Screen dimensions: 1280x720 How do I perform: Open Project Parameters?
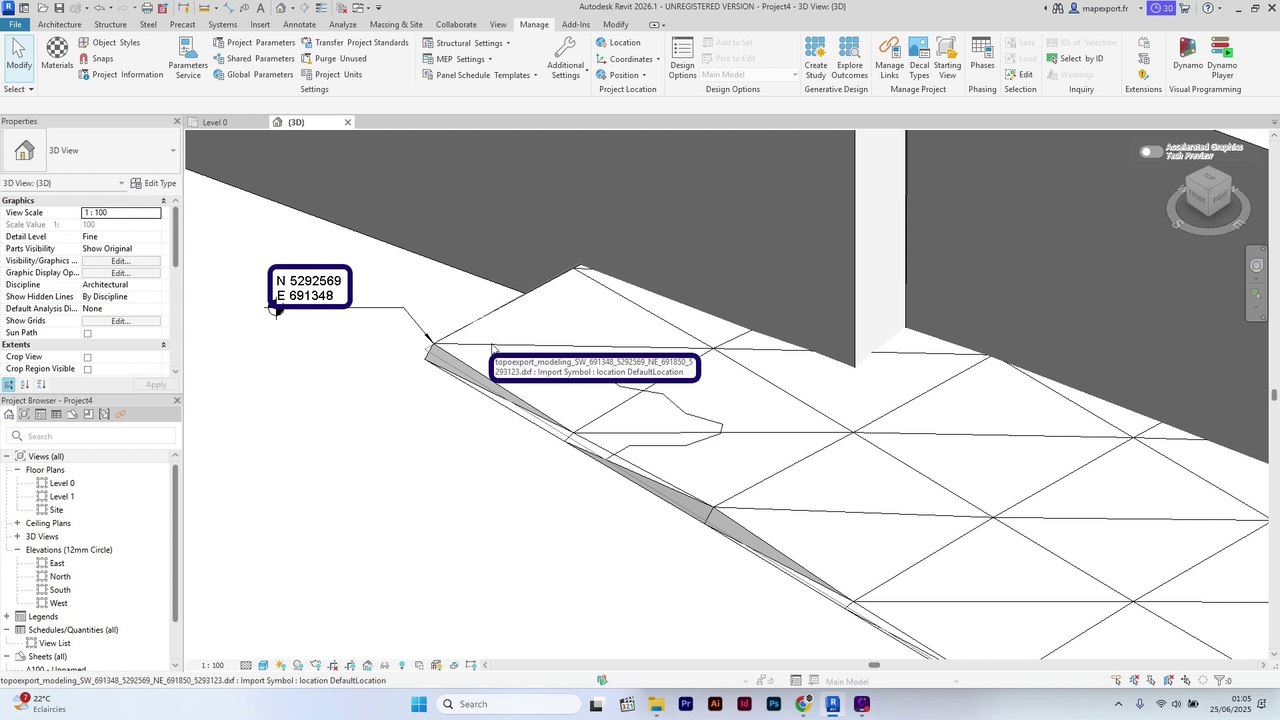254,43
